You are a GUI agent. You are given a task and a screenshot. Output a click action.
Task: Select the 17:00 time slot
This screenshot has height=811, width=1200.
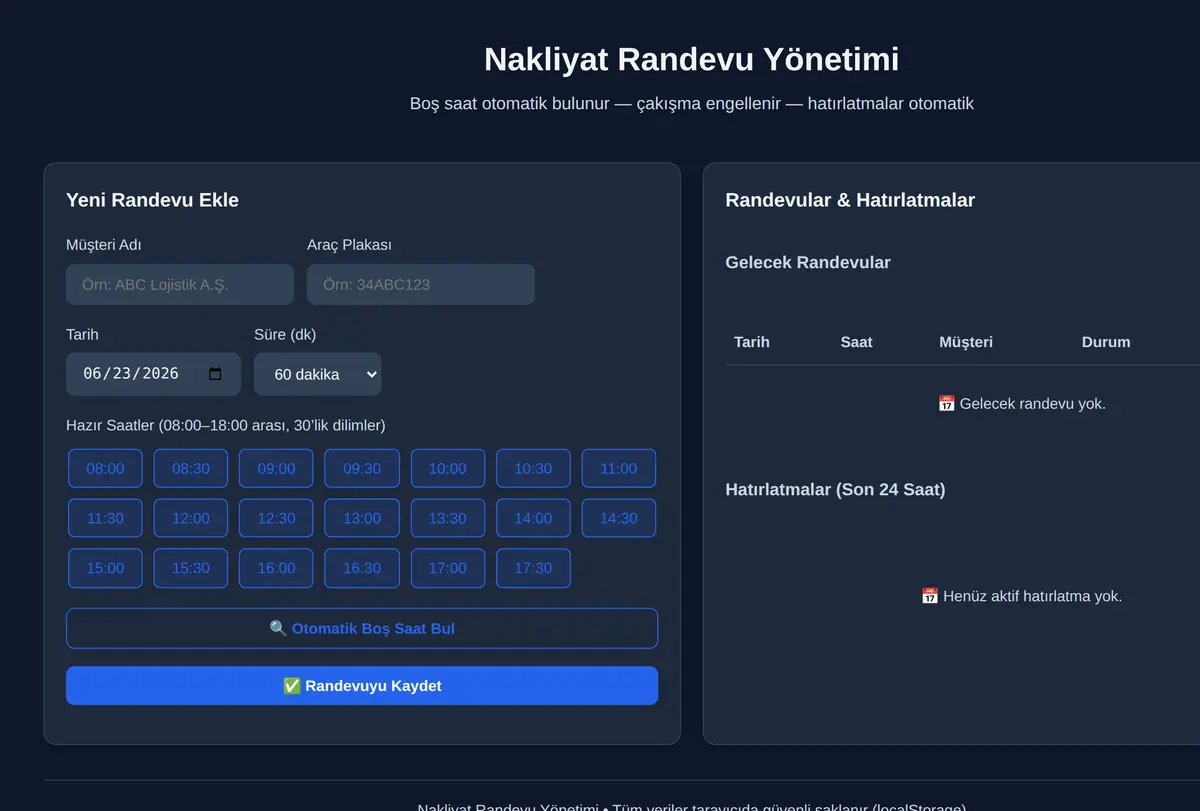coord(448,568)
